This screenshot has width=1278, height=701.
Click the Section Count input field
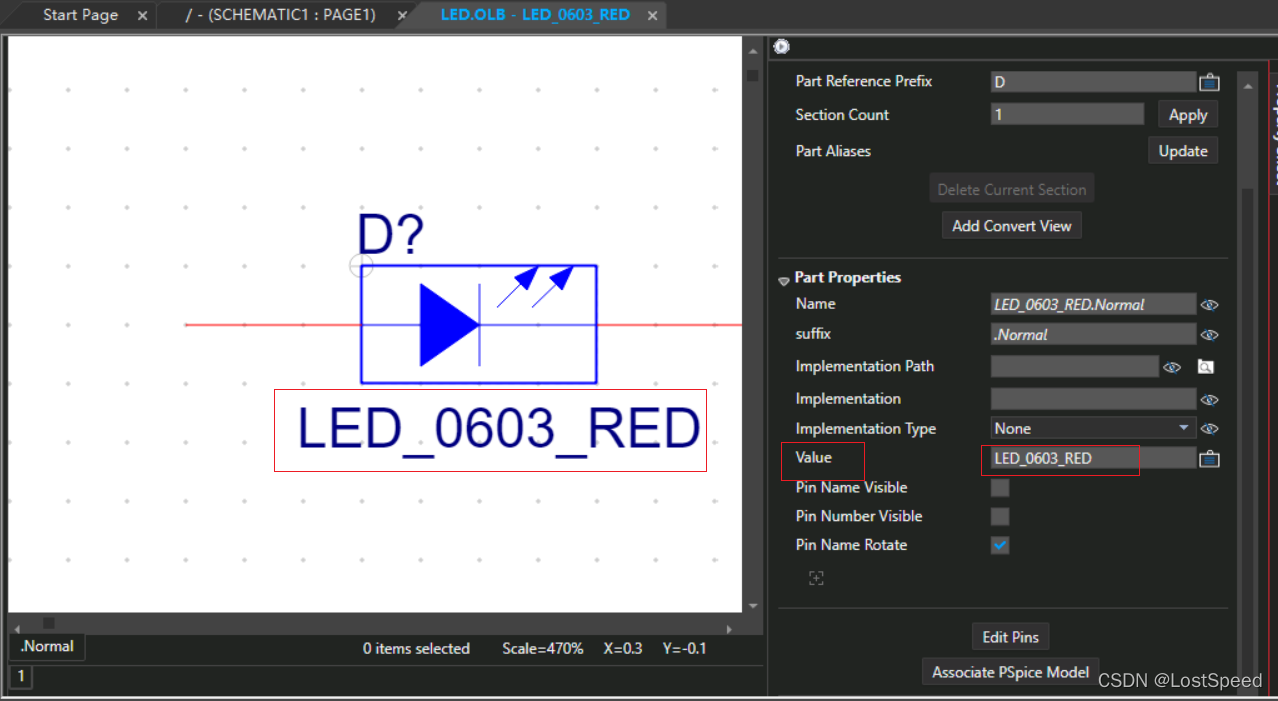coord(1067,115)
